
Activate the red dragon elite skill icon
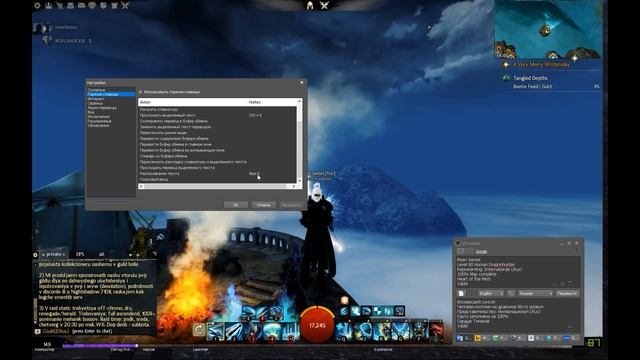point(436,331)
